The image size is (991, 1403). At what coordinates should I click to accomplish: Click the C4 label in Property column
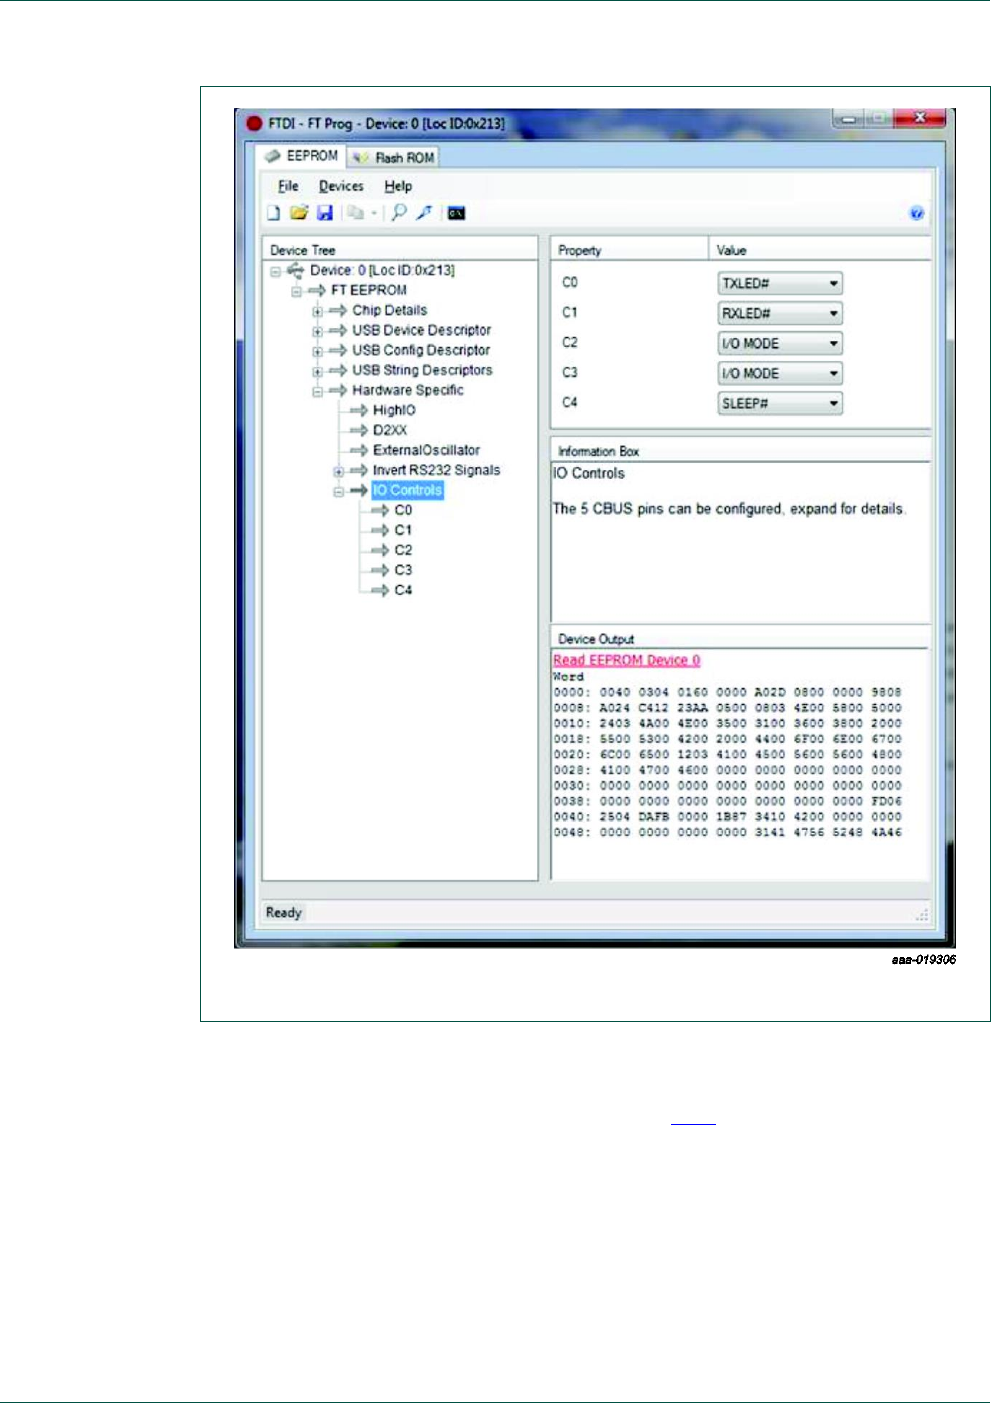[x=569, y=403]
